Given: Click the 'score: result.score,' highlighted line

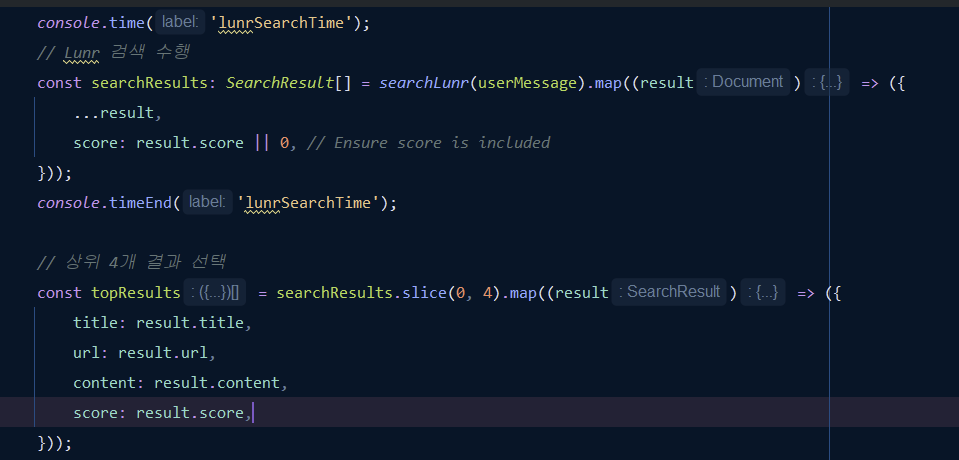Looking at the screenshot, I should tap(163, 413).
